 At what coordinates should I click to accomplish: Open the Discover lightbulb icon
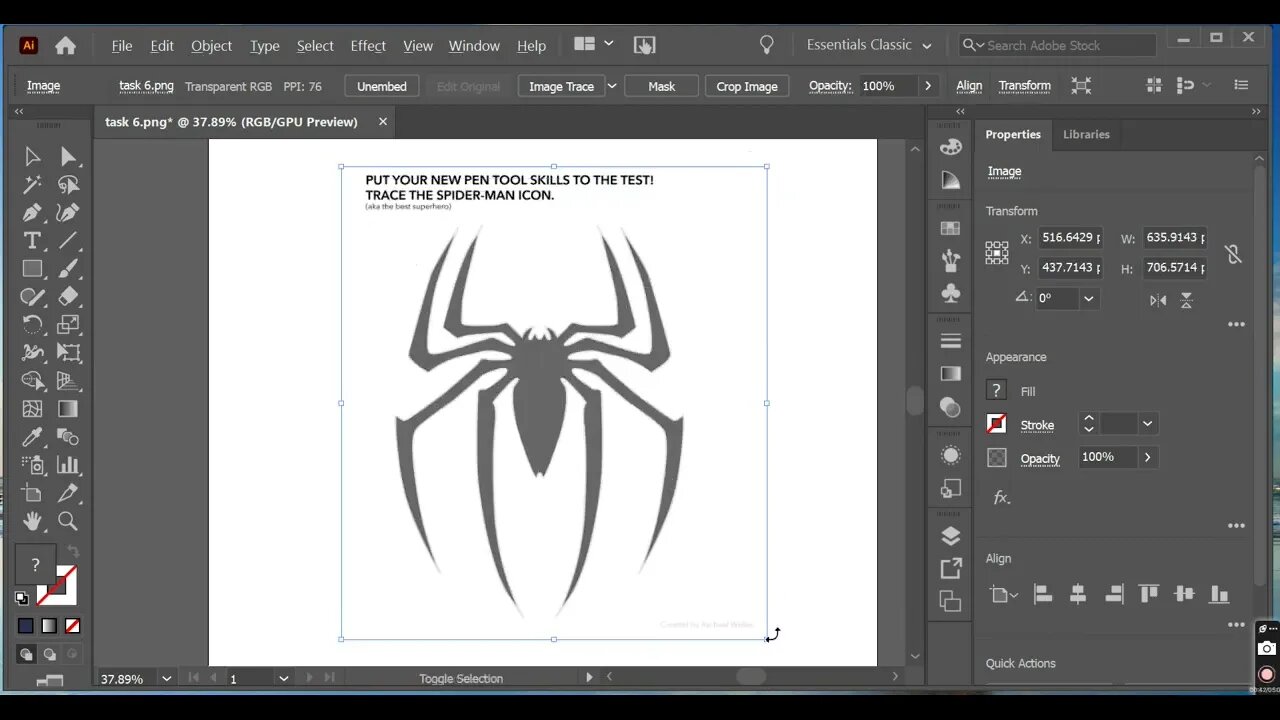coord(767,45)
